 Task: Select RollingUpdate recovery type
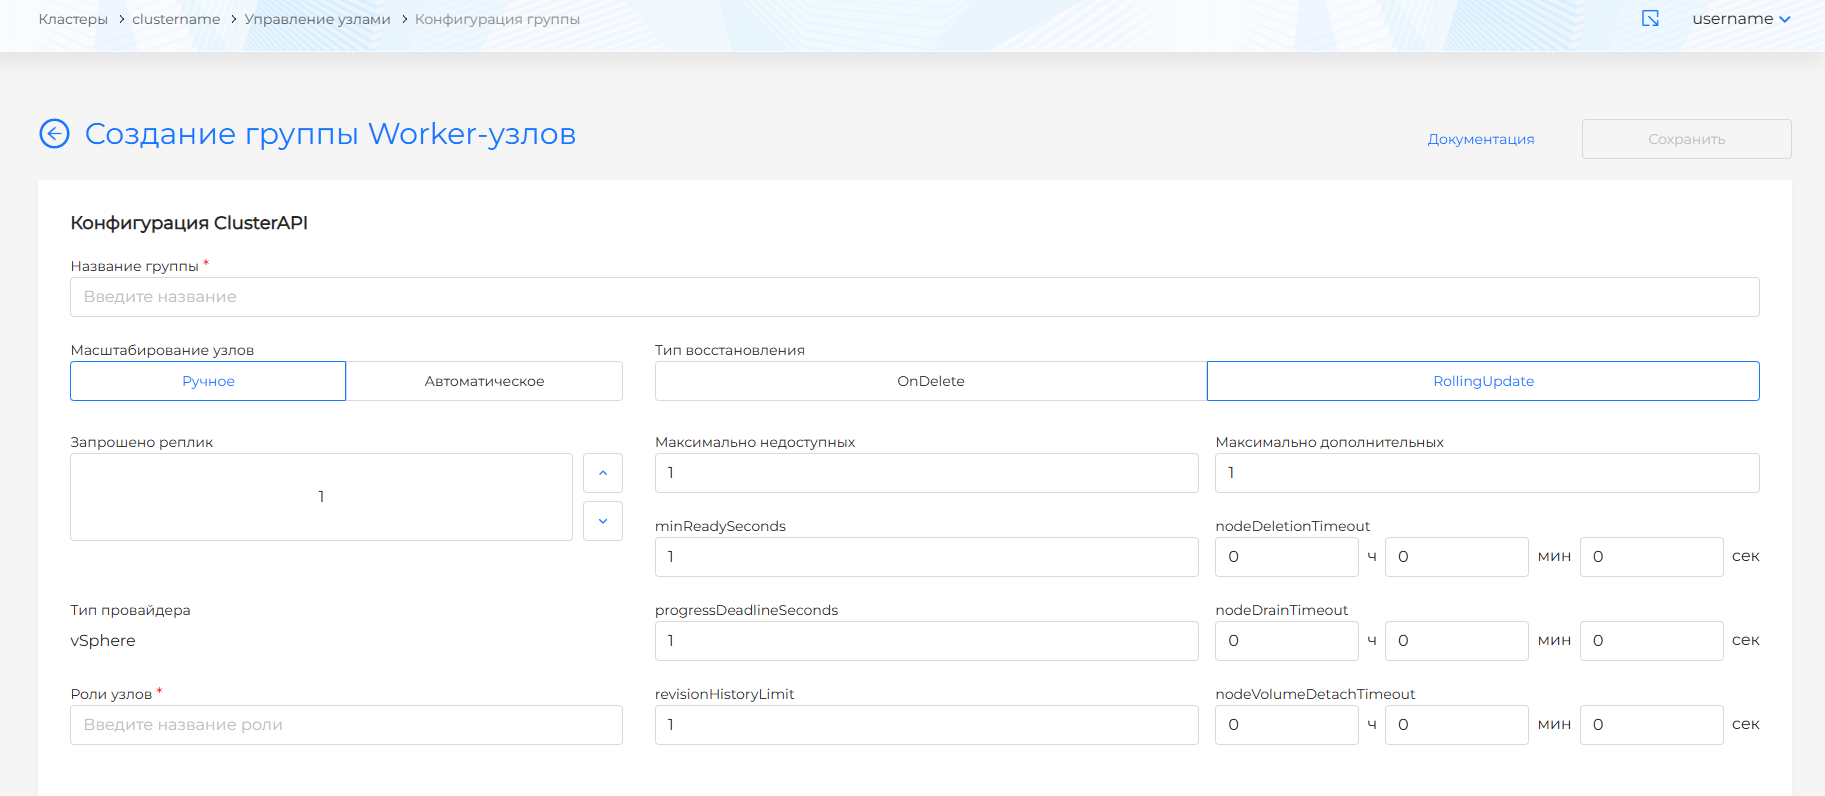tap(1482, 381)
